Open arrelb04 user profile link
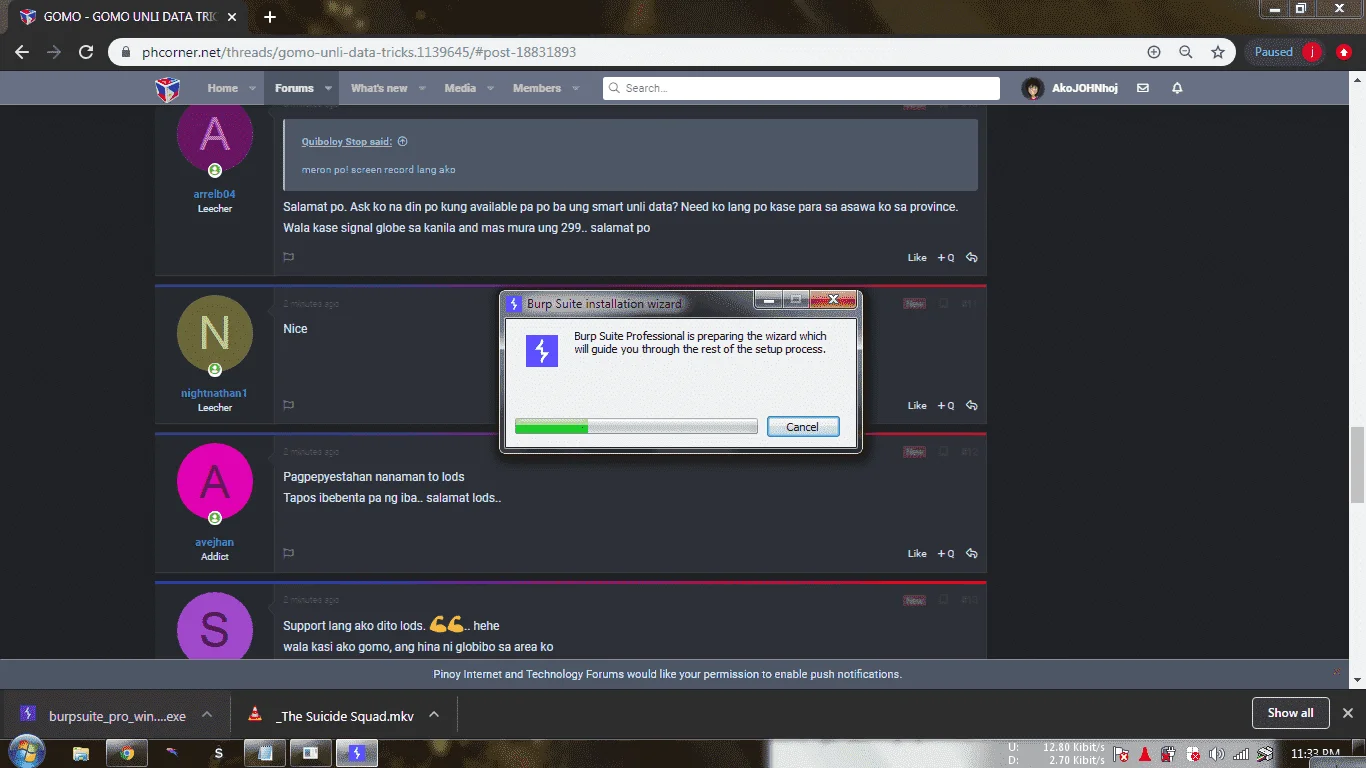Viewport: 1366px width, 768px height. pyautogui.click(x=215, y=194)
